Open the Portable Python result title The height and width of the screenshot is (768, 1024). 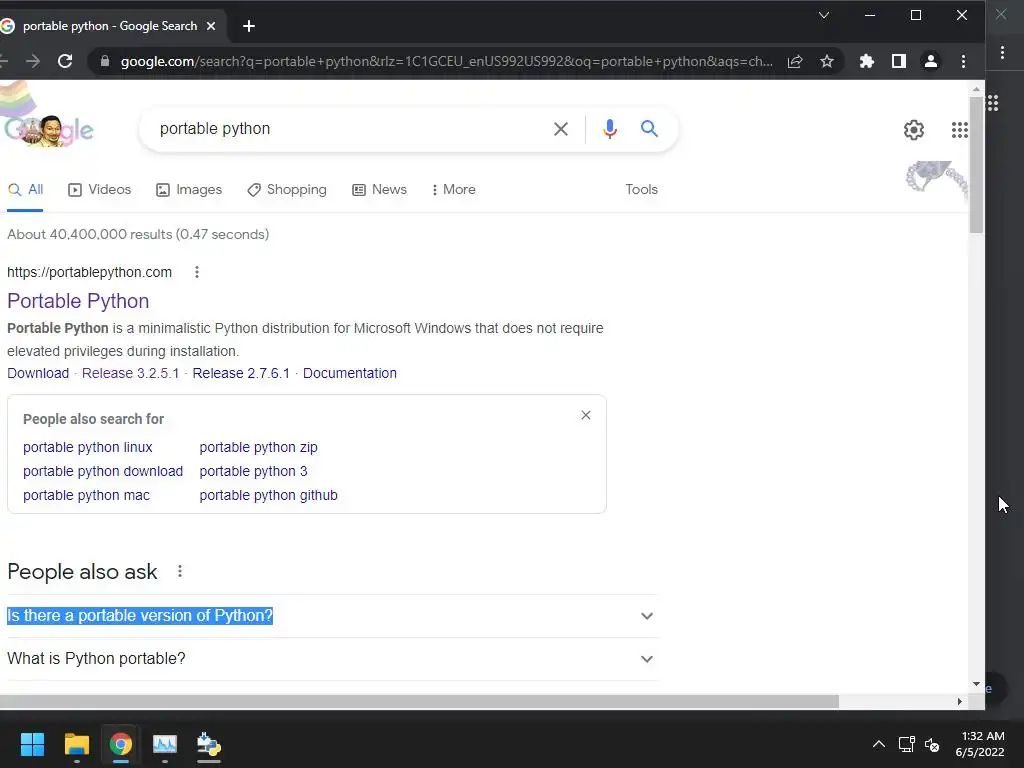78,301
